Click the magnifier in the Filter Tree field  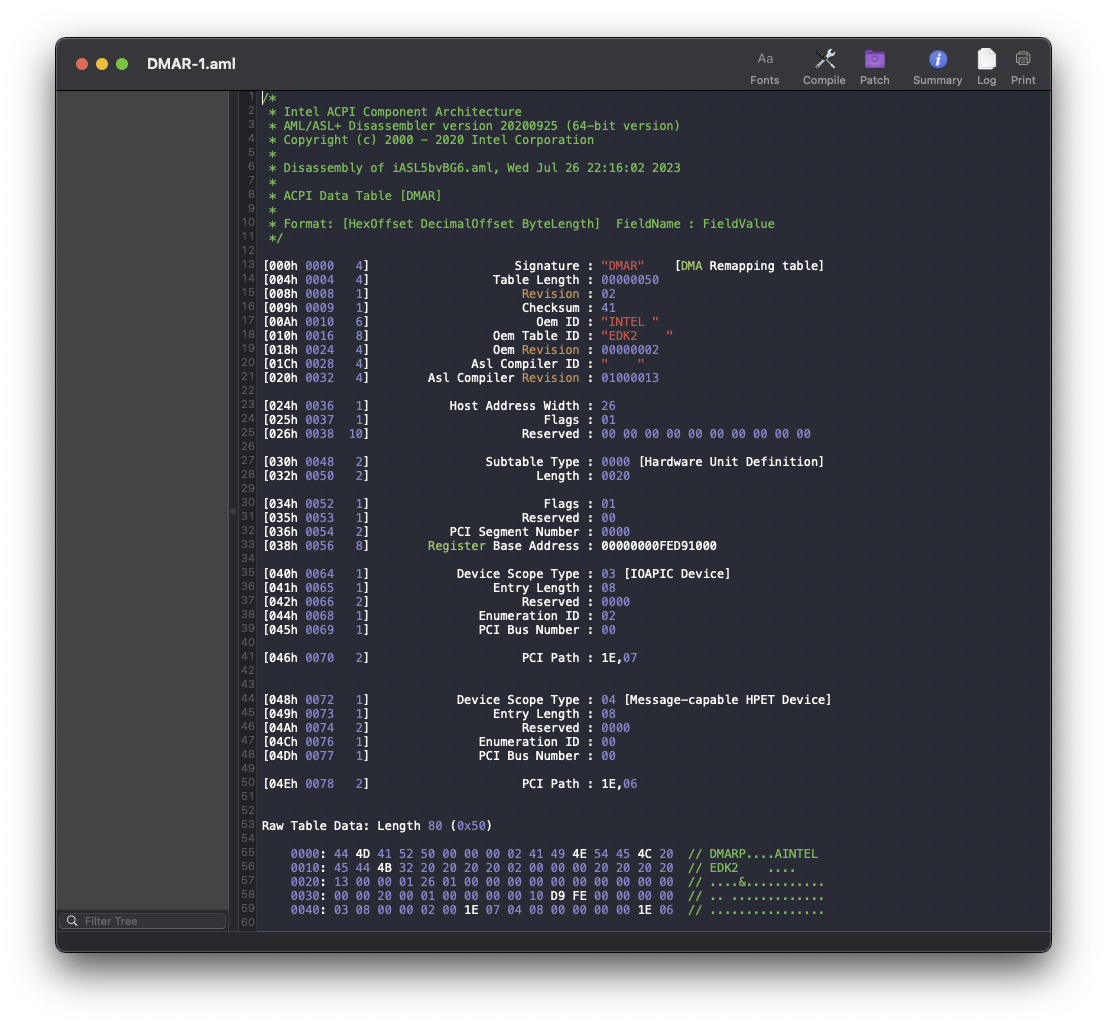71,920
